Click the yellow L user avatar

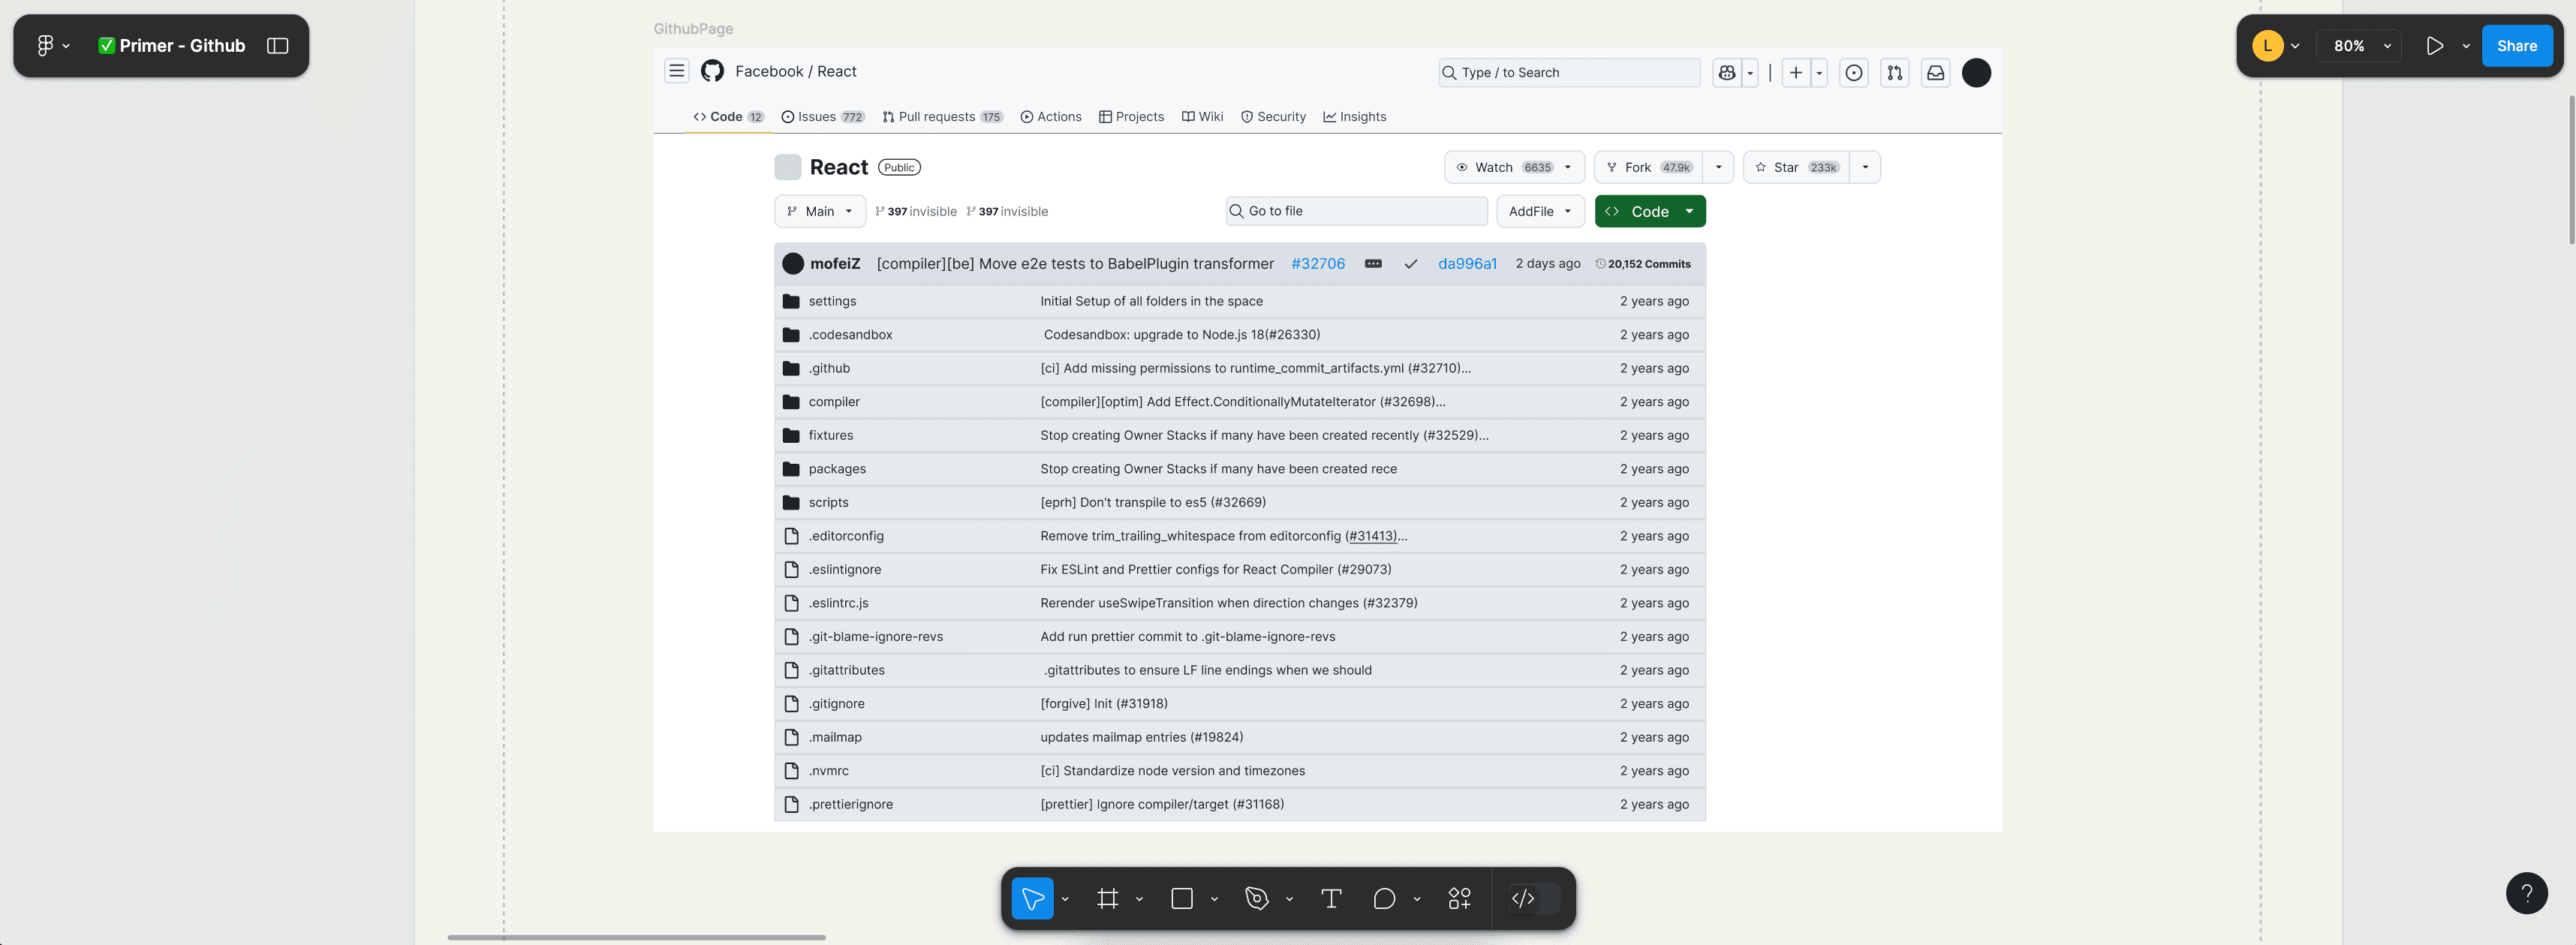[2267, 45]
